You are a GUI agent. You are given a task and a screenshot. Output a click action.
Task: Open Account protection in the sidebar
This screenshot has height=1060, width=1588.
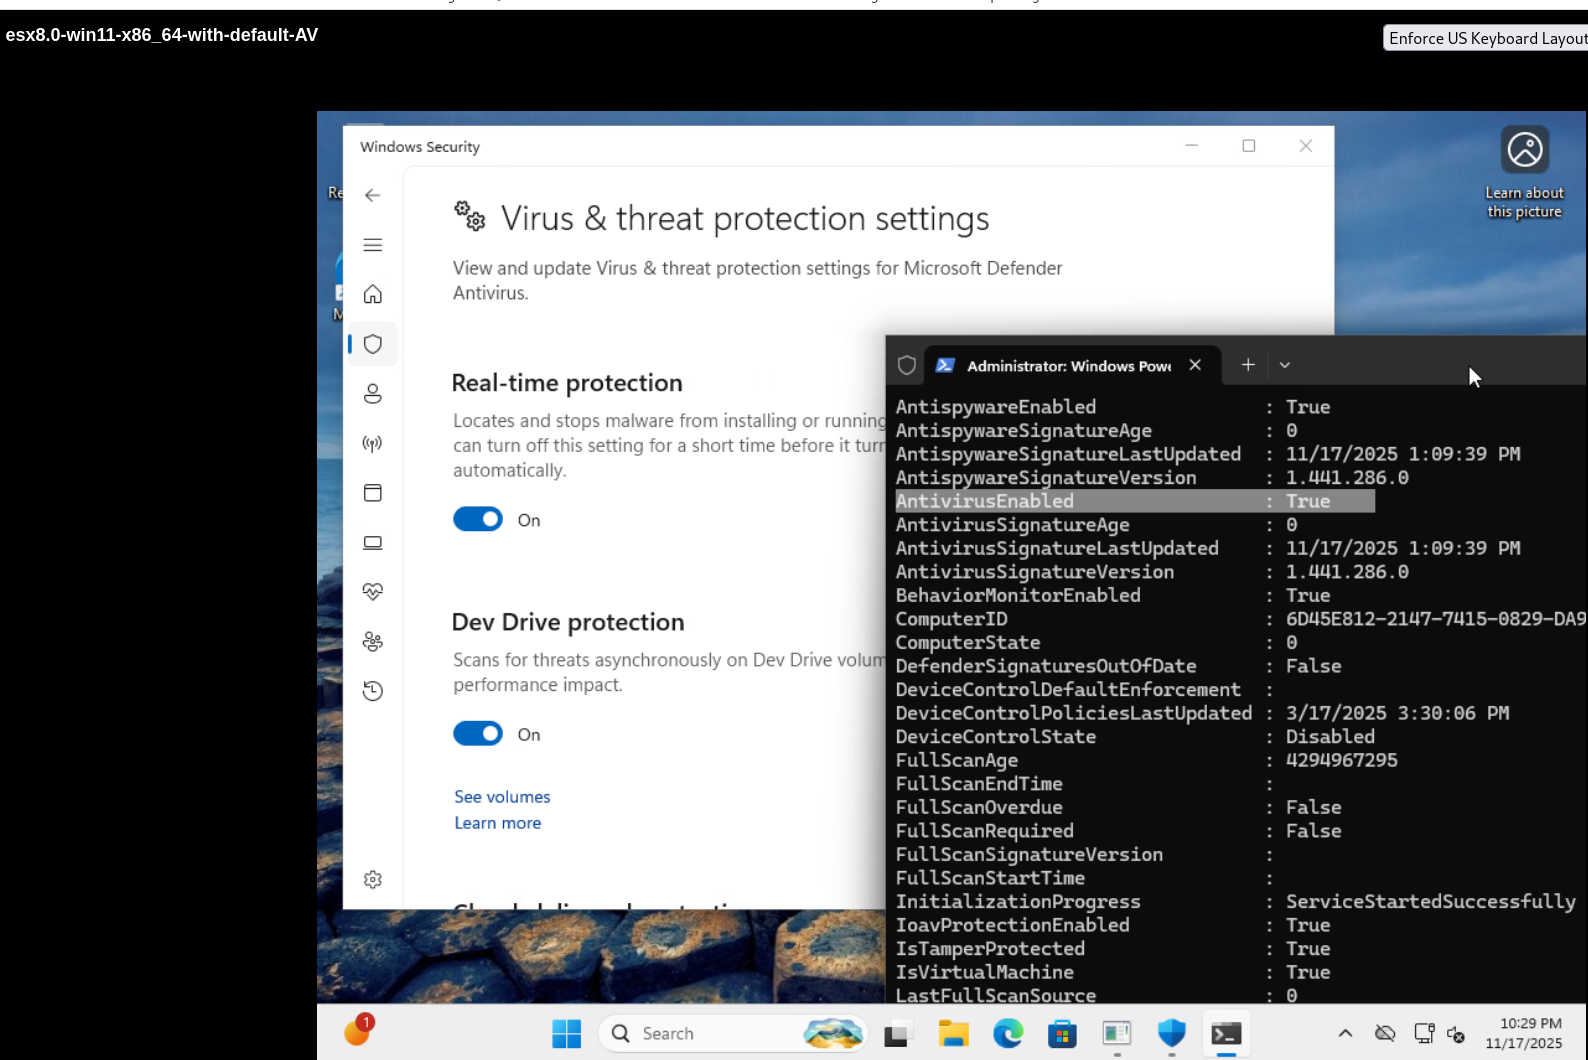pos(373,394)
